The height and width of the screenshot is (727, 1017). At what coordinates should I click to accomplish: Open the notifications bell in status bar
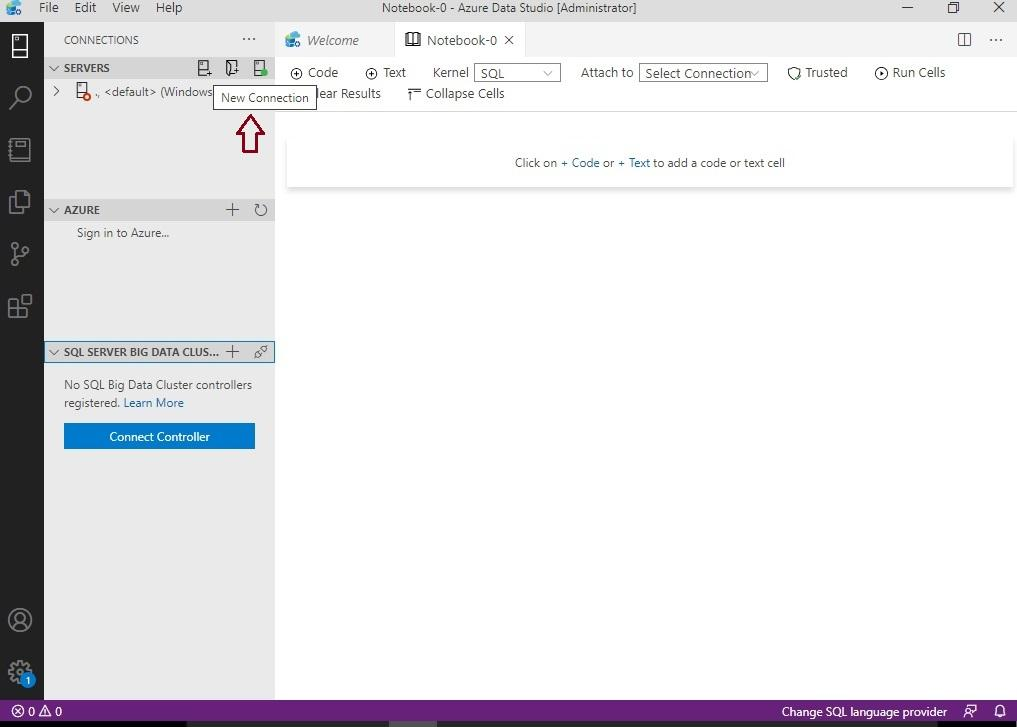(1000, 711)
